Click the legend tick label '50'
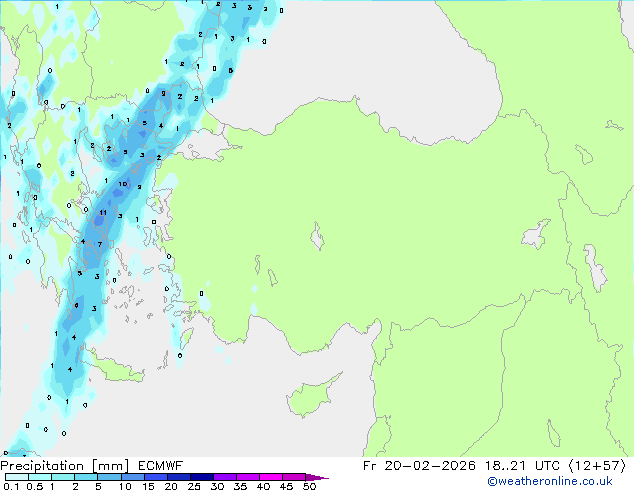This screenshot has height=490, width=634. [x=309, y=486]
